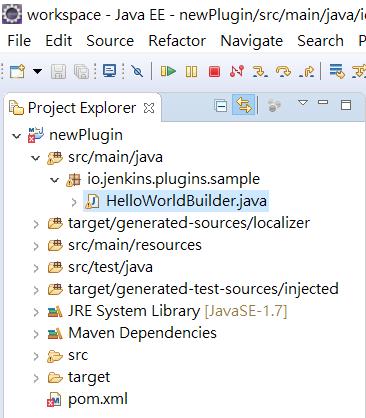Expand JRE System Library
This screenshot has width=366, height=418.
point(36,312)
